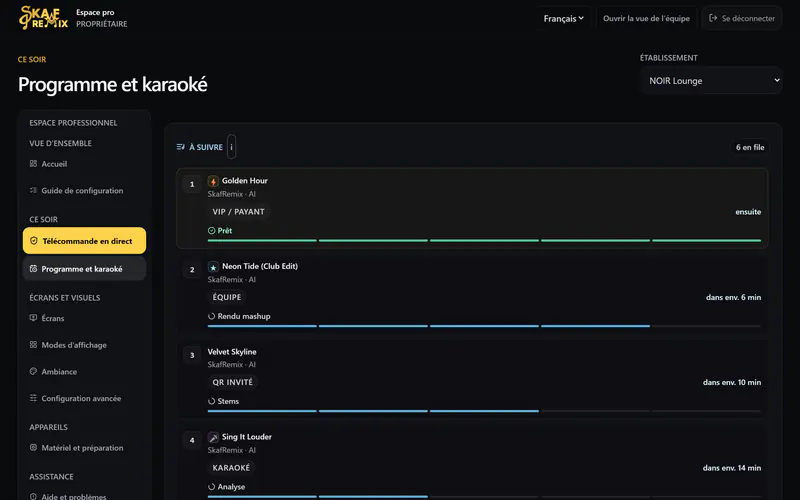Click the Accueil grid icon
Image resolution: width=800 pixels, height=500 pixels.
(33, 164)
